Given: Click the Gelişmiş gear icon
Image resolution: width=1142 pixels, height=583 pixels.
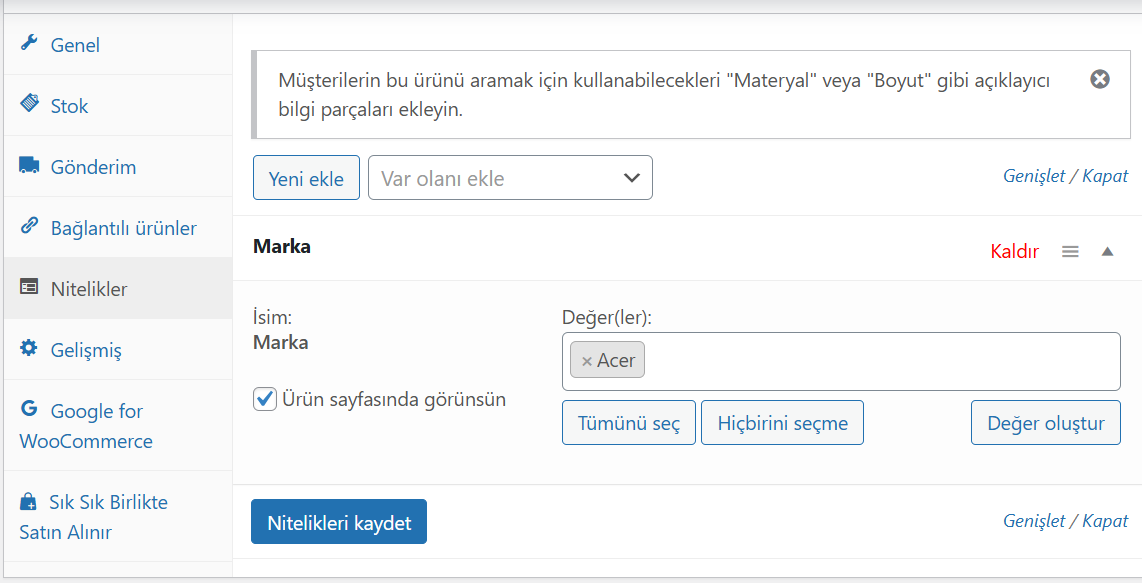Looking at the screenshot, I should tap(28, 348).
